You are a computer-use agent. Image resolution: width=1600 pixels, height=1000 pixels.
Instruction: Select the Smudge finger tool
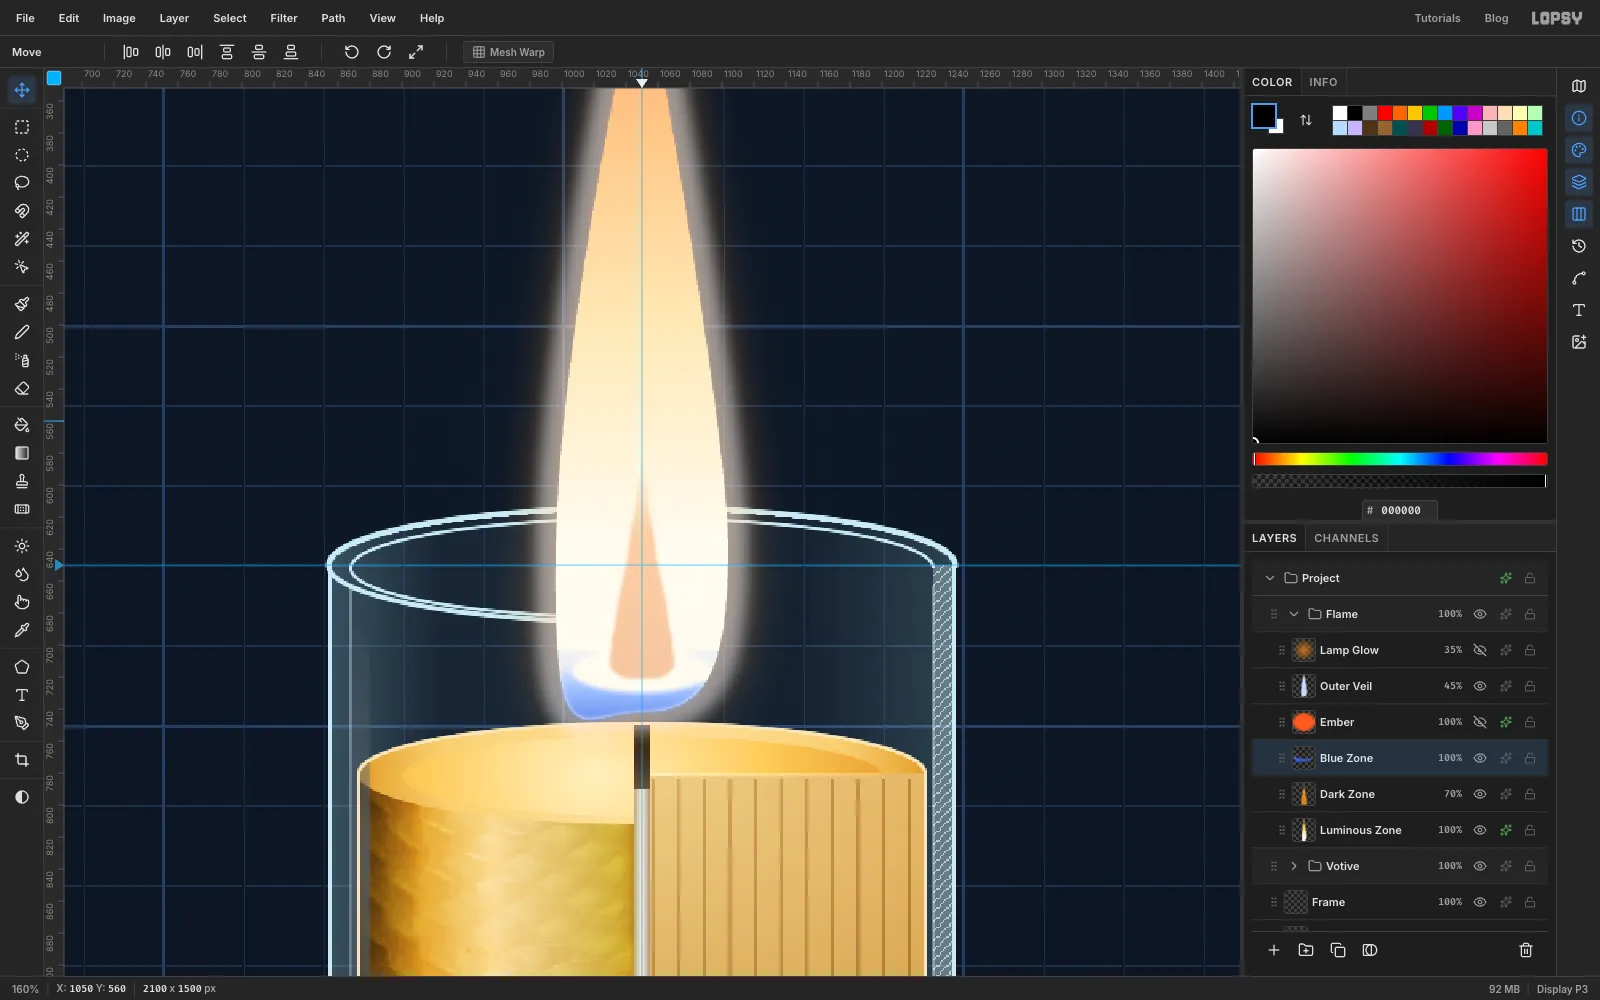[x=22, y=602]
